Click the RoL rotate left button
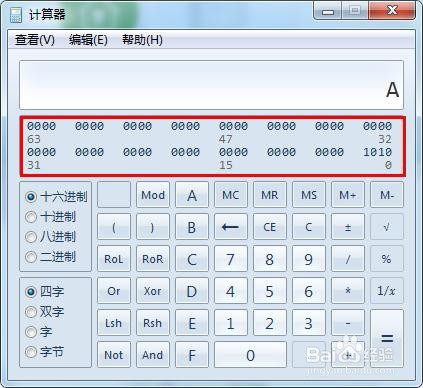The height and width of the screenshot is (388, 423). coord(114,259)
